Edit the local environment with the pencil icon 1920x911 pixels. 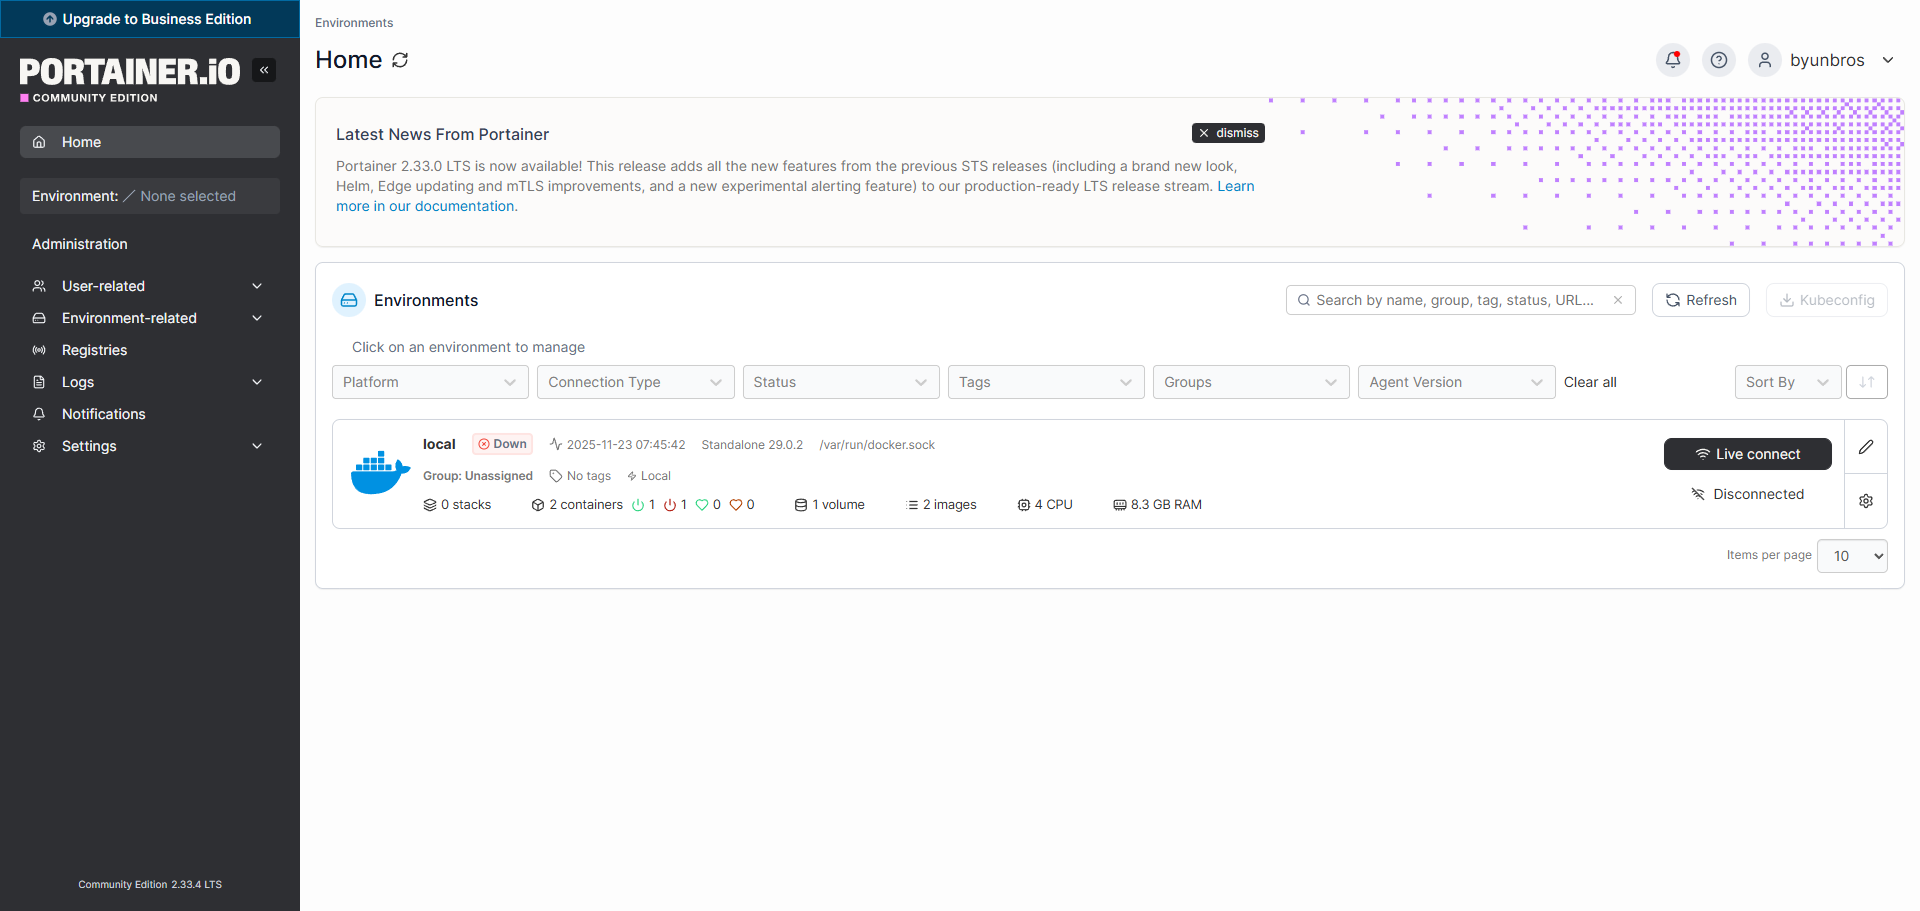(1866, 447)
